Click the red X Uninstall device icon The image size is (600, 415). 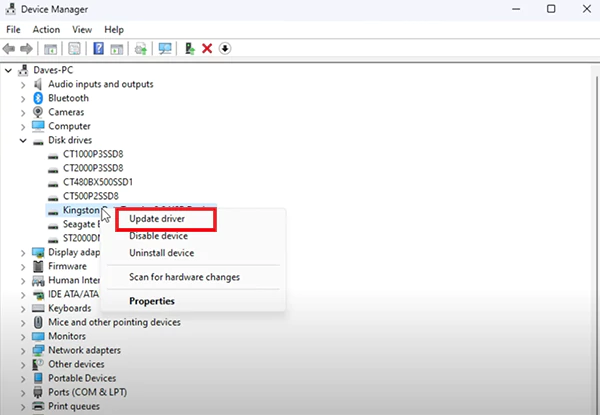tap(207, 49)
